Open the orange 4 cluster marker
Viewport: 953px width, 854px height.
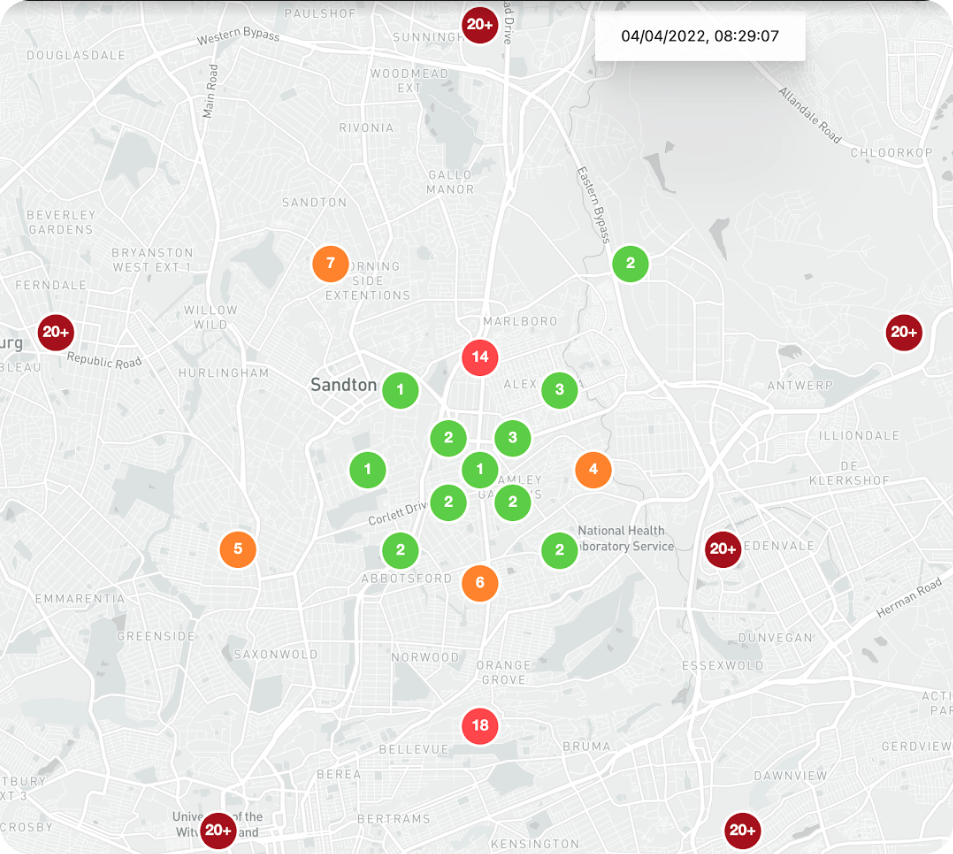tap(593, 469)
